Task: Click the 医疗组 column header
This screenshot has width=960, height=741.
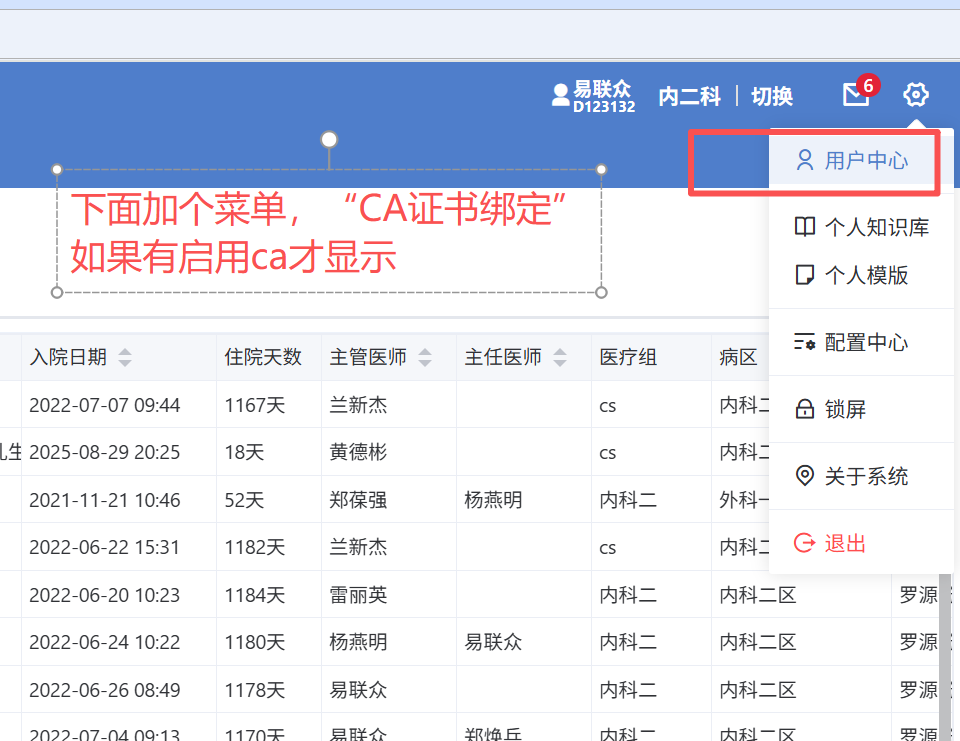Action: pyautogui.click(x=628, y=357)
